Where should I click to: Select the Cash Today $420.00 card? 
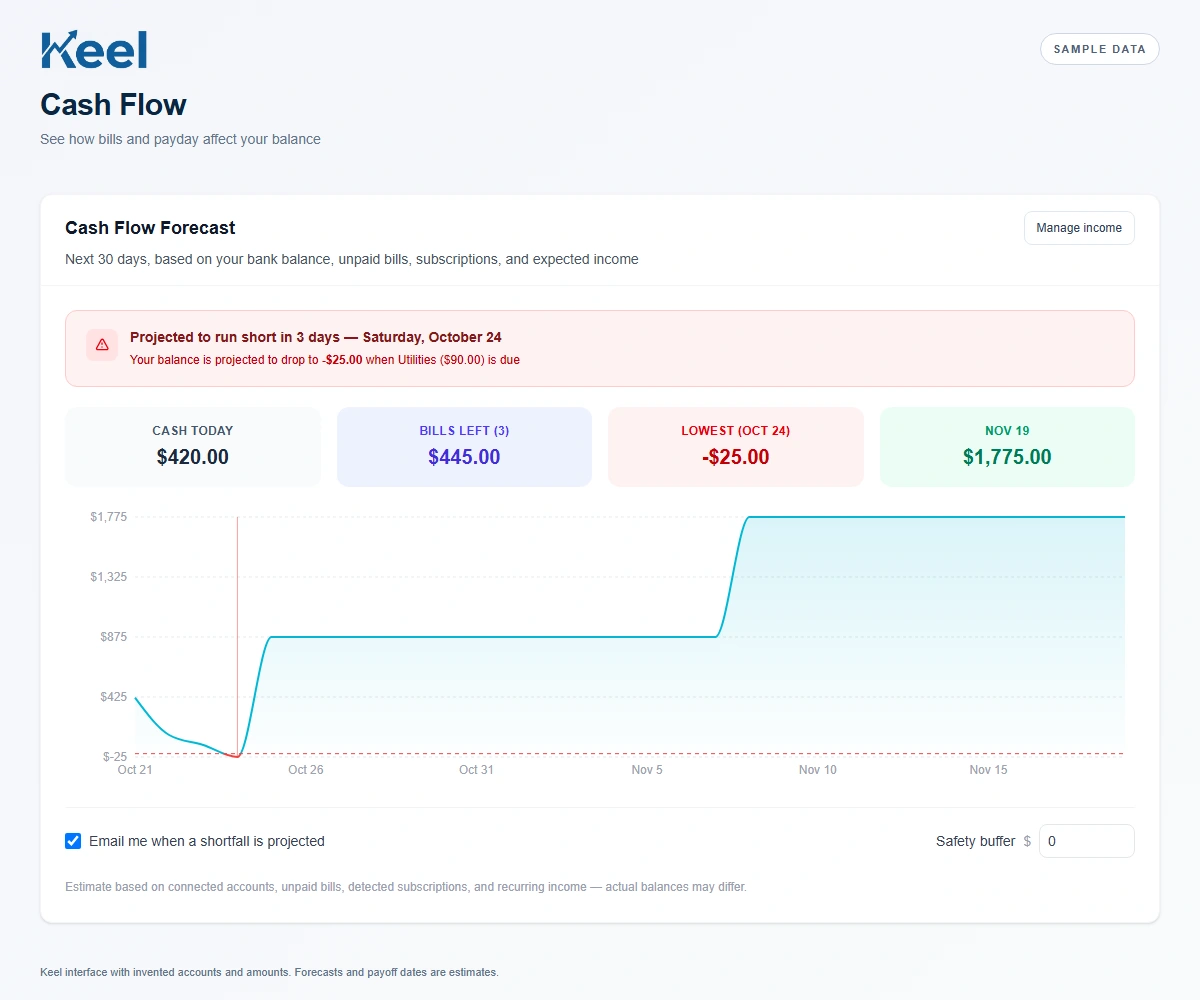[x=193, y=447]
